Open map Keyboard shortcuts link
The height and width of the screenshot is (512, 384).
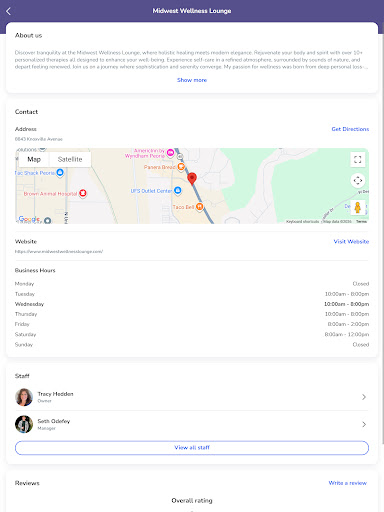(x=303, y=221)
